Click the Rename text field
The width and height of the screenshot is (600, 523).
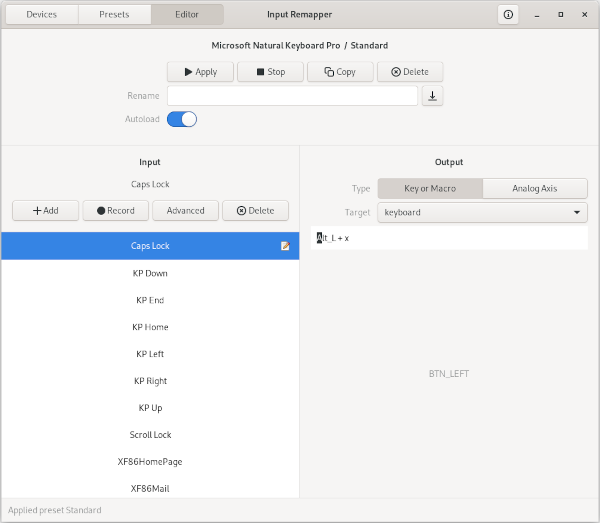[x=292, y=96]
